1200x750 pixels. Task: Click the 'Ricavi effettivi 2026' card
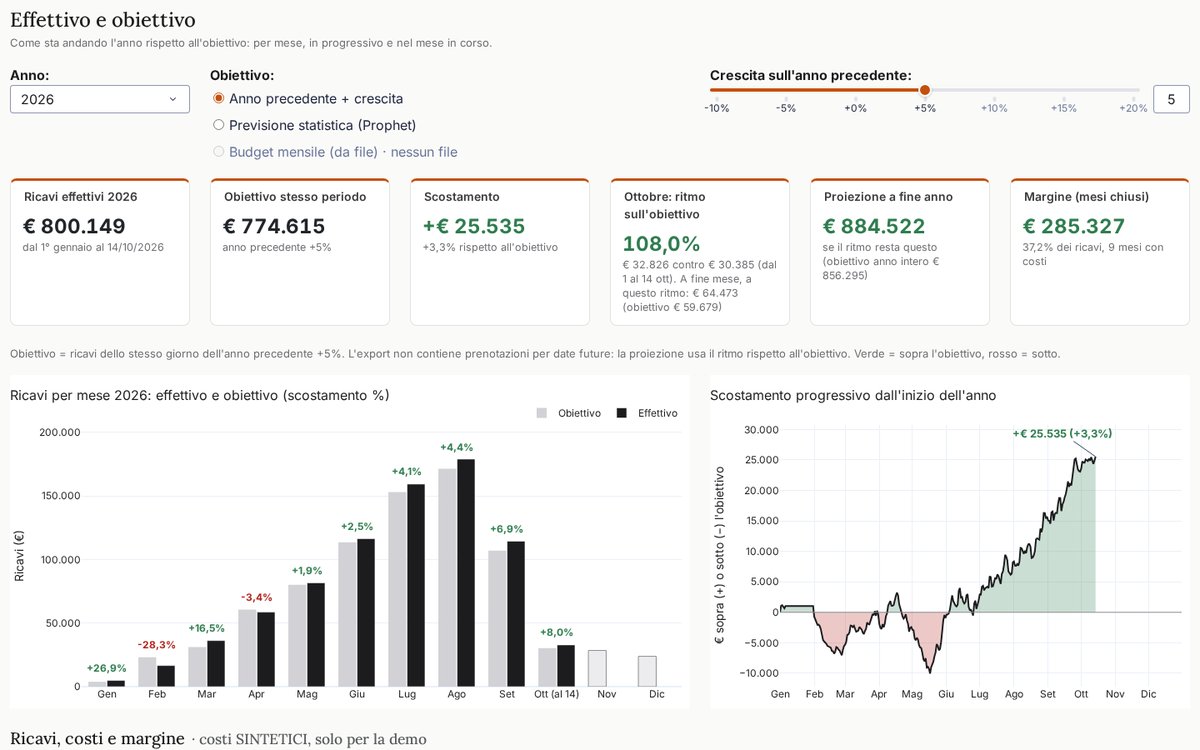[100, 252]
